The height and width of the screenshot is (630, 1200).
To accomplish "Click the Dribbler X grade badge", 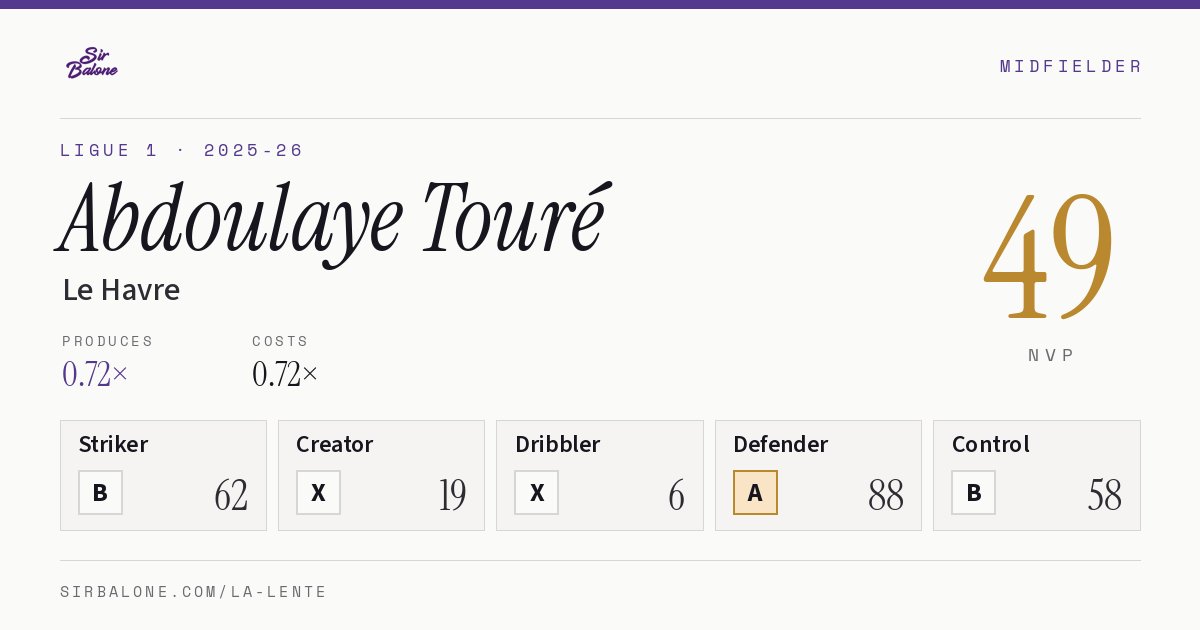I will click(x=537, y=493).
